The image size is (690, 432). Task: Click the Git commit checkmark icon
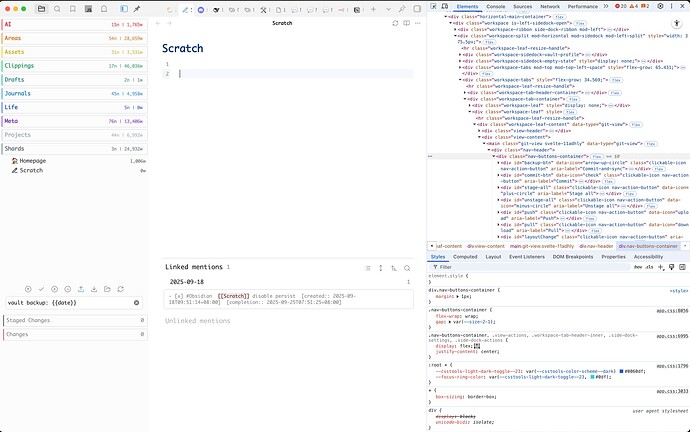tap(41, 288)
